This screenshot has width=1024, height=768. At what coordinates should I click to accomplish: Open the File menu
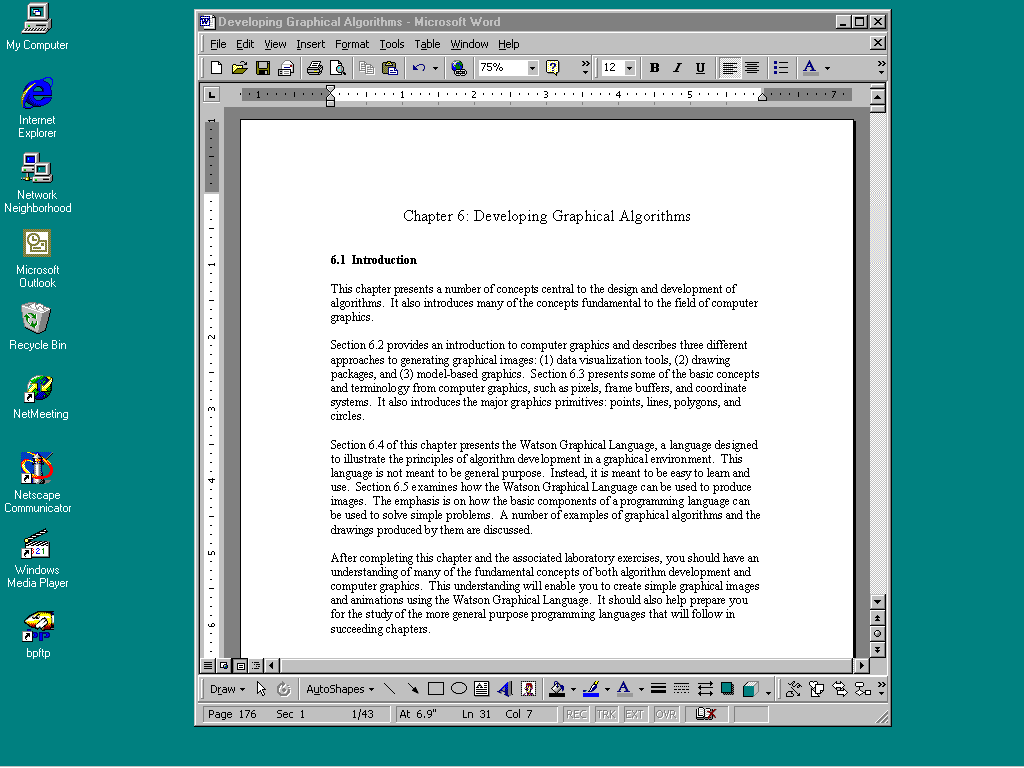(x=218, y=44)
